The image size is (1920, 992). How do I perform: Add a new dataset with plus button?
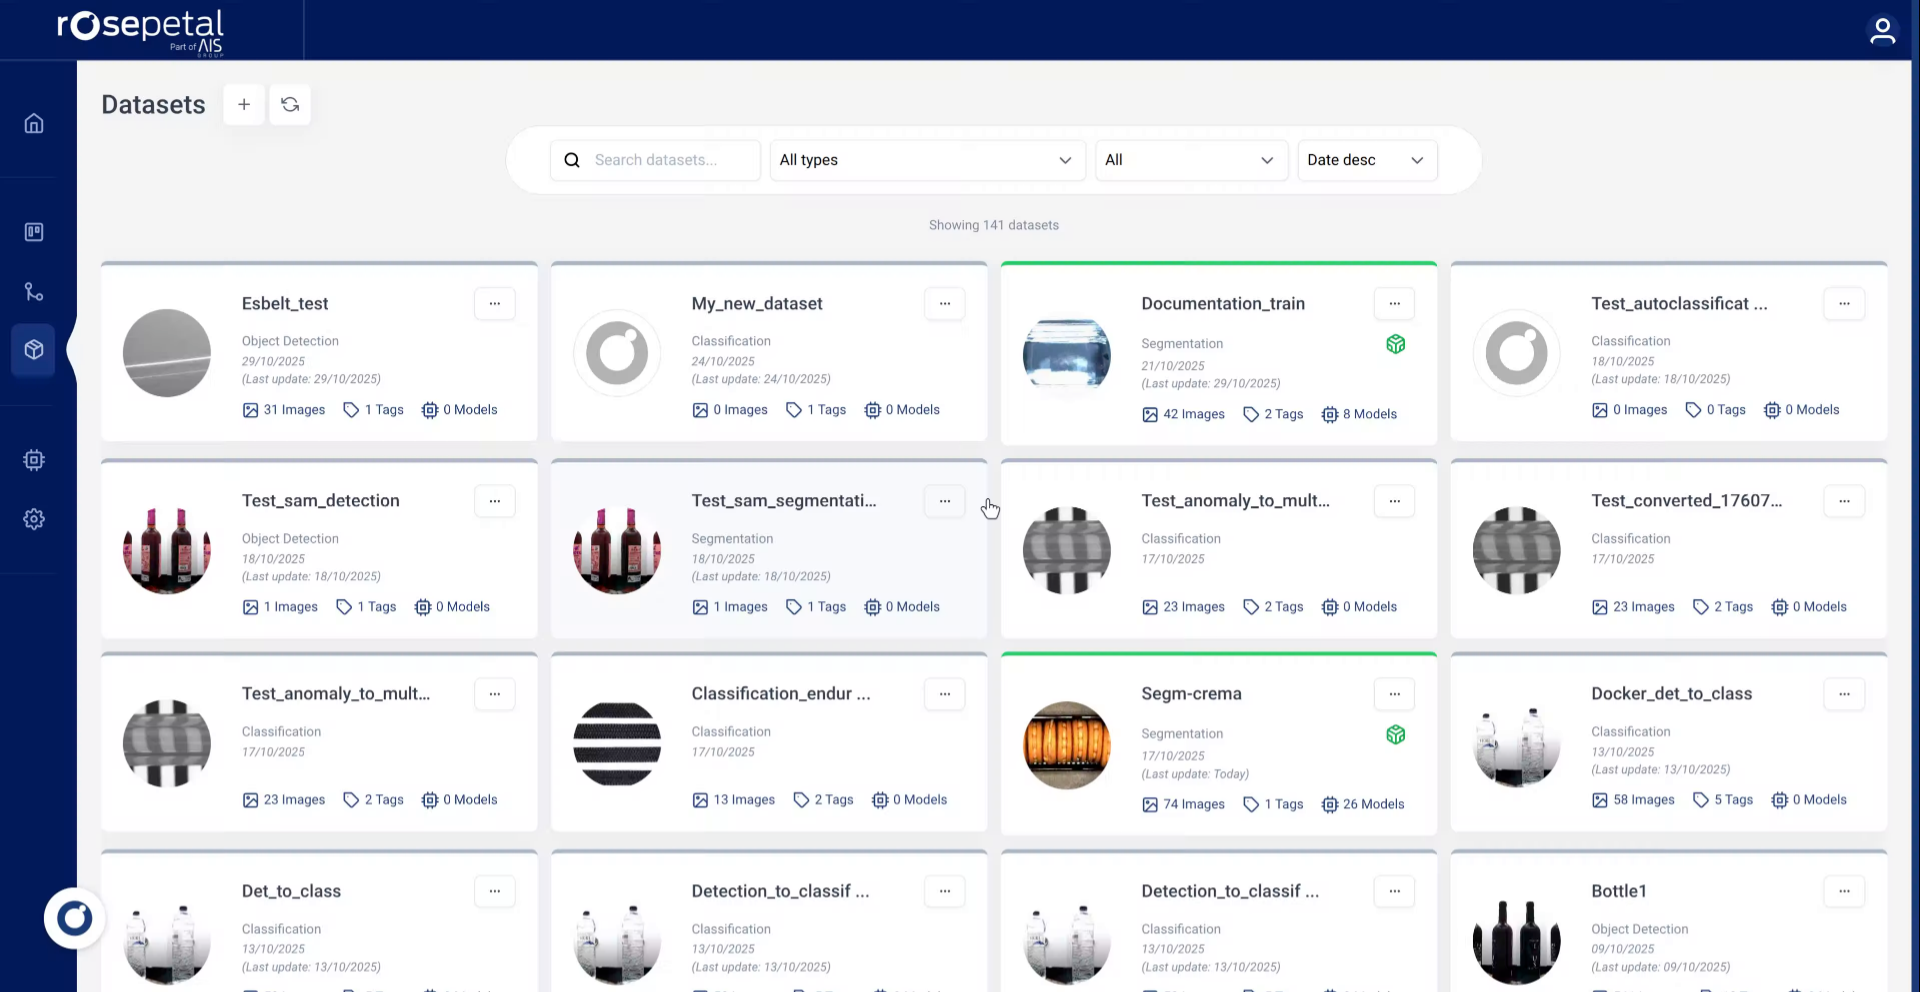click(x=244, y=105)
